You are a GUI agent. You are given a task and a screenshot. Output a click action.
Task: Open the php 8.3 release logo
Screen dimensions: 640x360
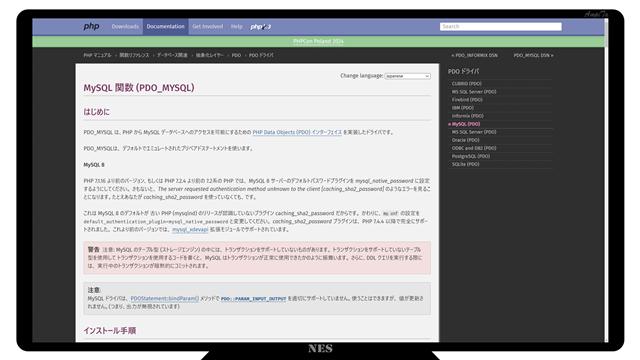point(260,27)
